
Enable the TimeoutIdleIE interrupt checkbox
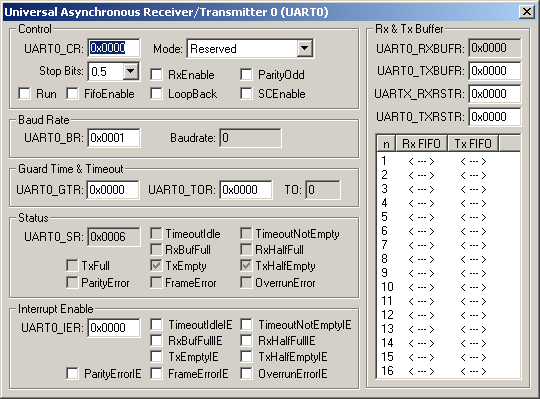click(156, 324)
